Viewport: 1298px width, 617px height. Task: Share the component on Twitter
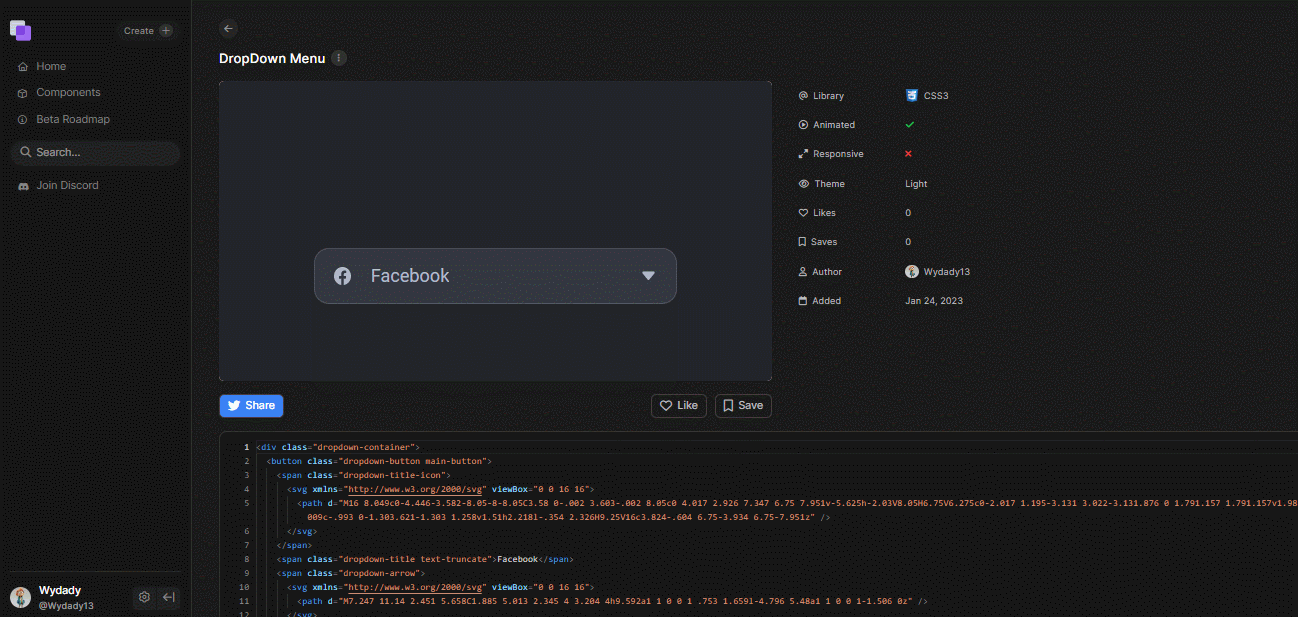[251, 405]
